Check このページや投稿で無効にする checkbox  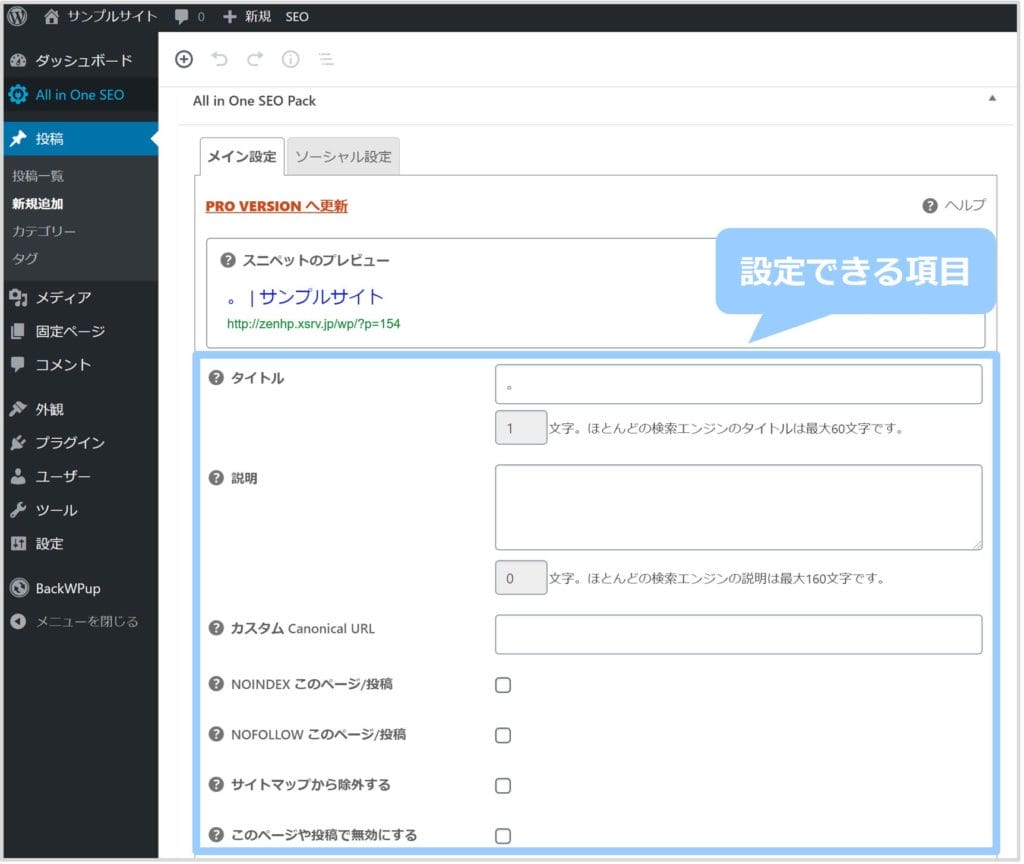504,838
